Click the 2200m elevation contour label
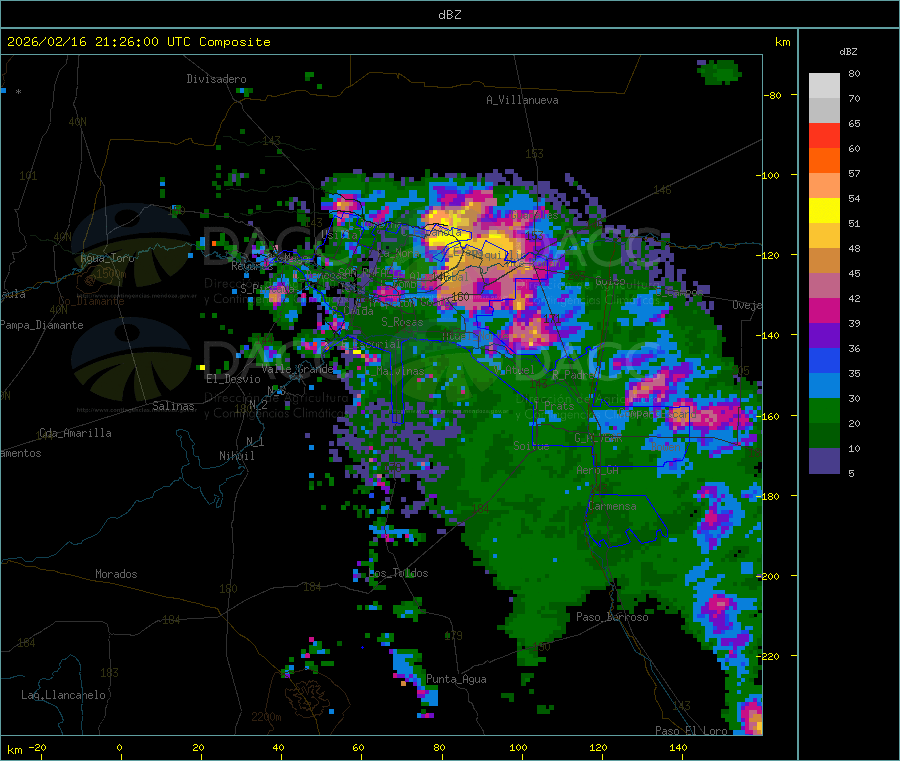This screenshot has height=761, width=900. pyautogui.click(x=266, y=717)
